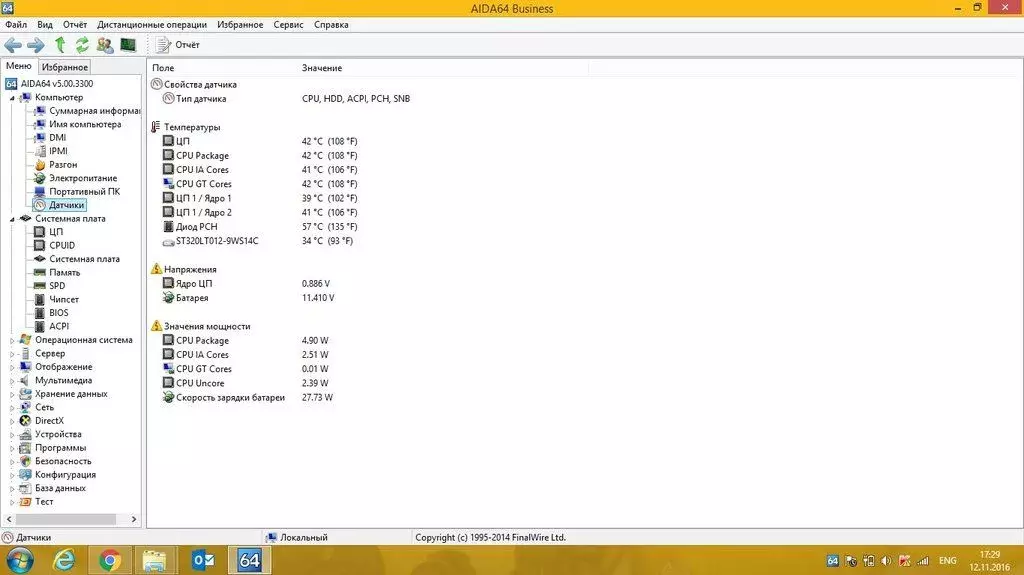The height and width of the screenshot is (575, 1024).
Task: Expand the DirectX tree node
Action: tap(12, 421)
